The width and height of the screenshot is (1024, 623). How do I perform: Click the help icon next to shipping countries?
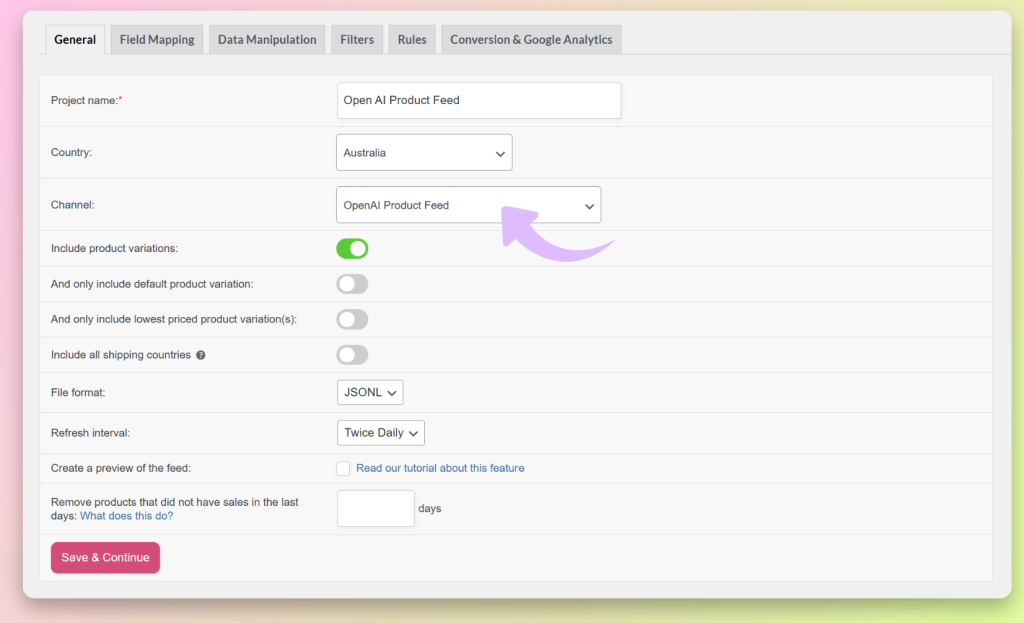[200, 355]
